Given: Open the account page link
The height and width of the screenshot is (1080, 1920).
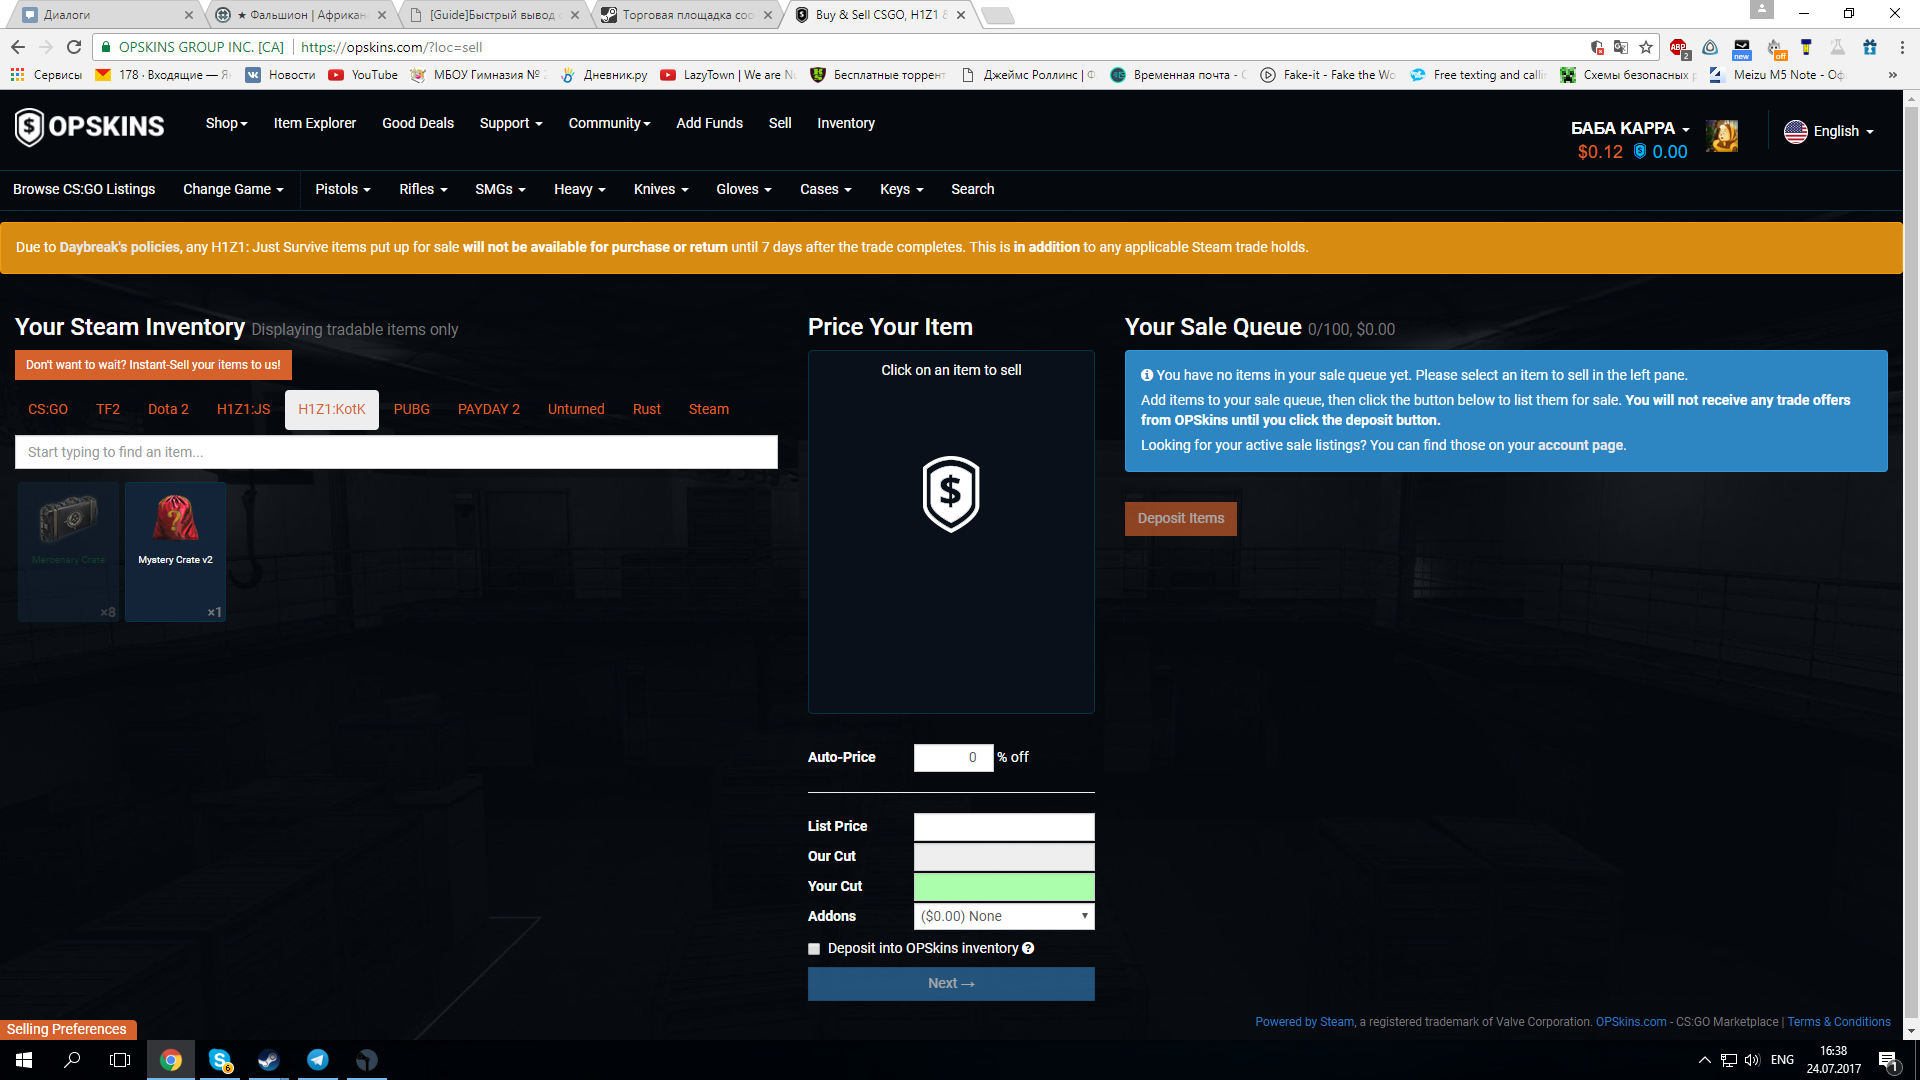Looking at the screenshot, I should pos(1581,445).
